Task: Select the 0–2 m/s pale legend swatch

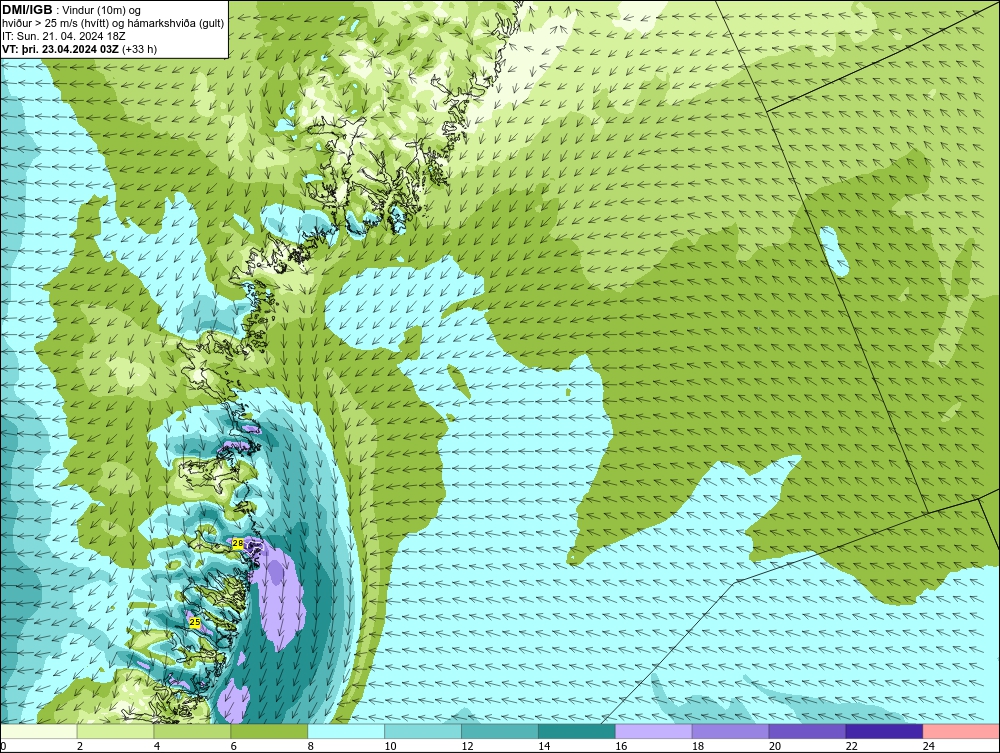Action: (39, 731)
